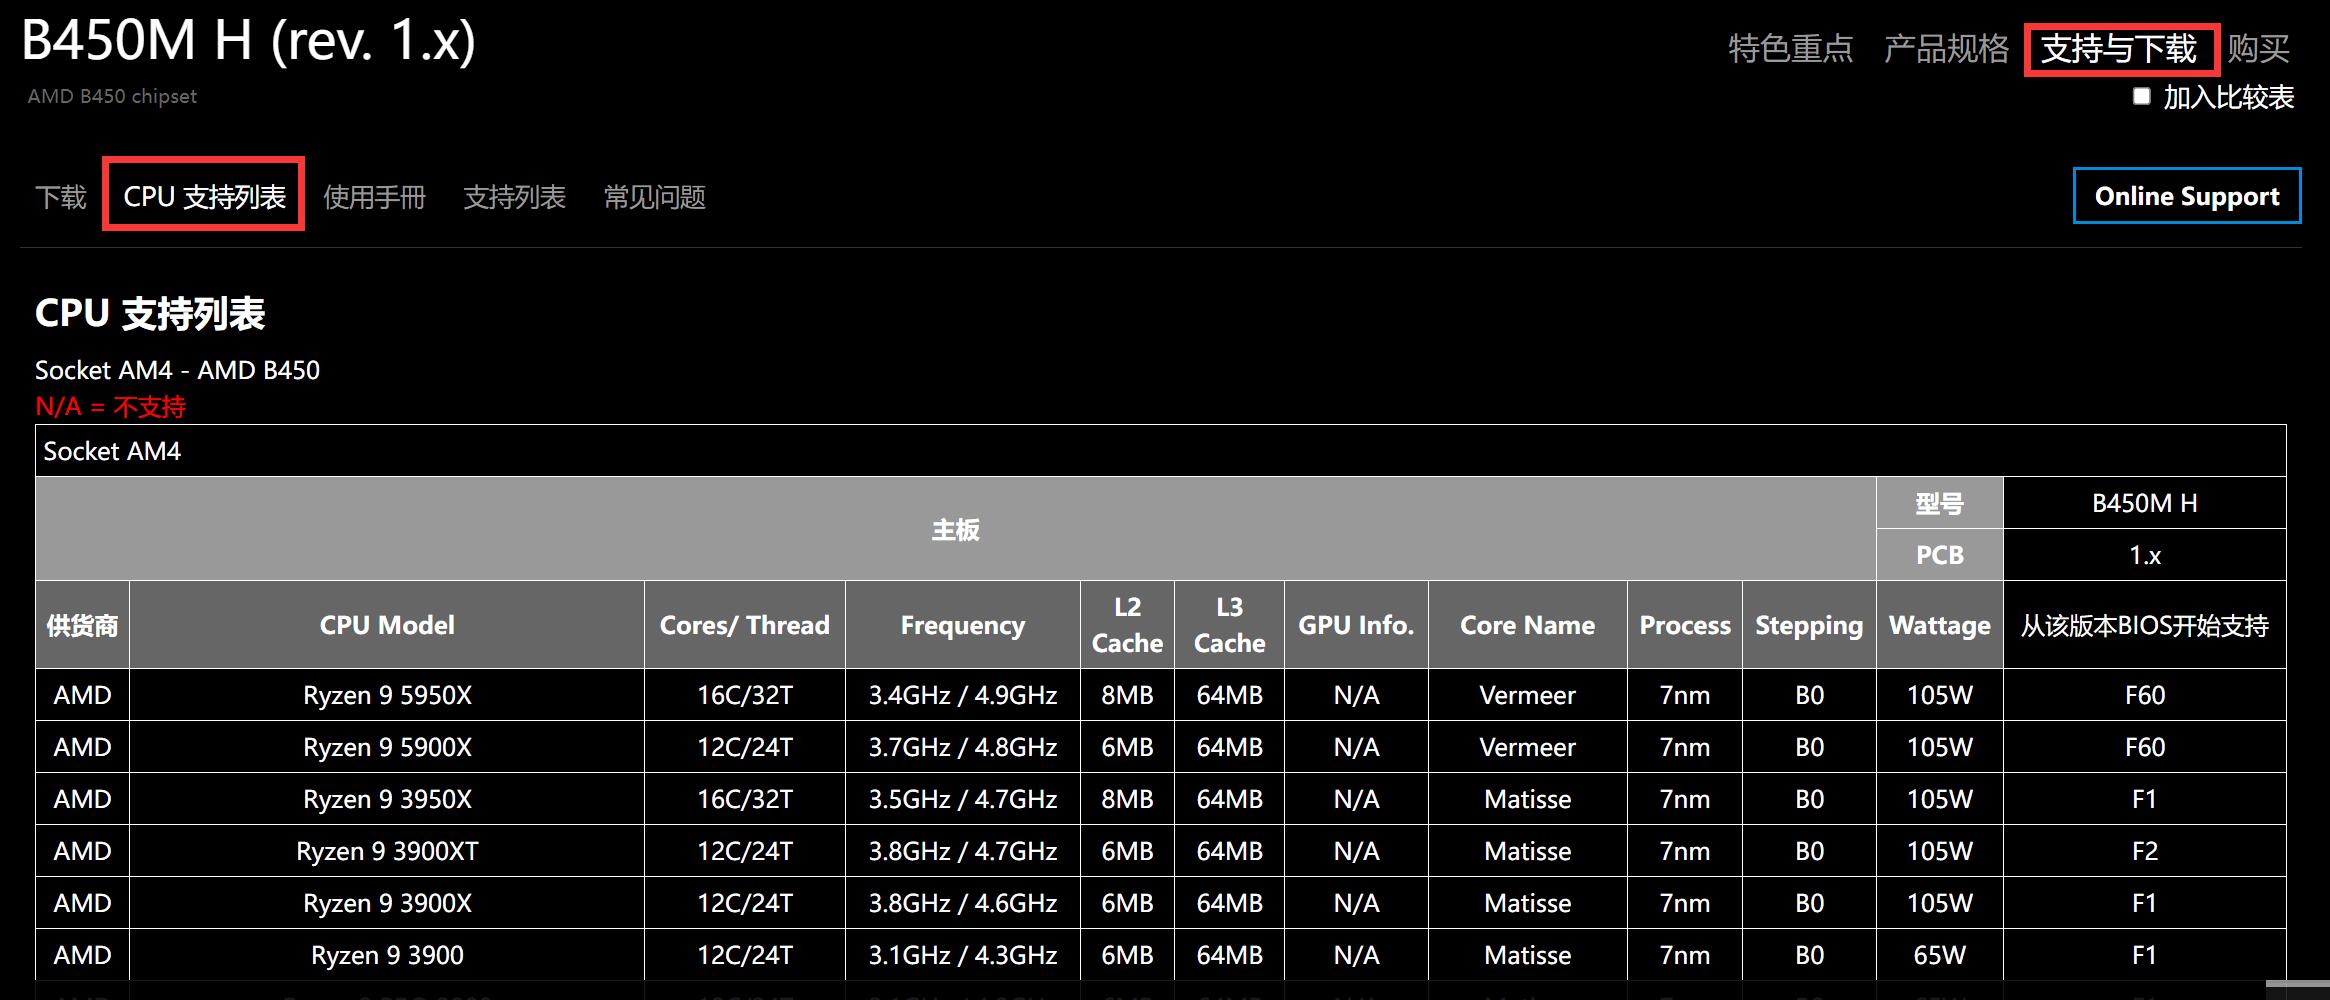2330x1000 pixels.
Task: Click the Online Support button
Action: 2186,195
